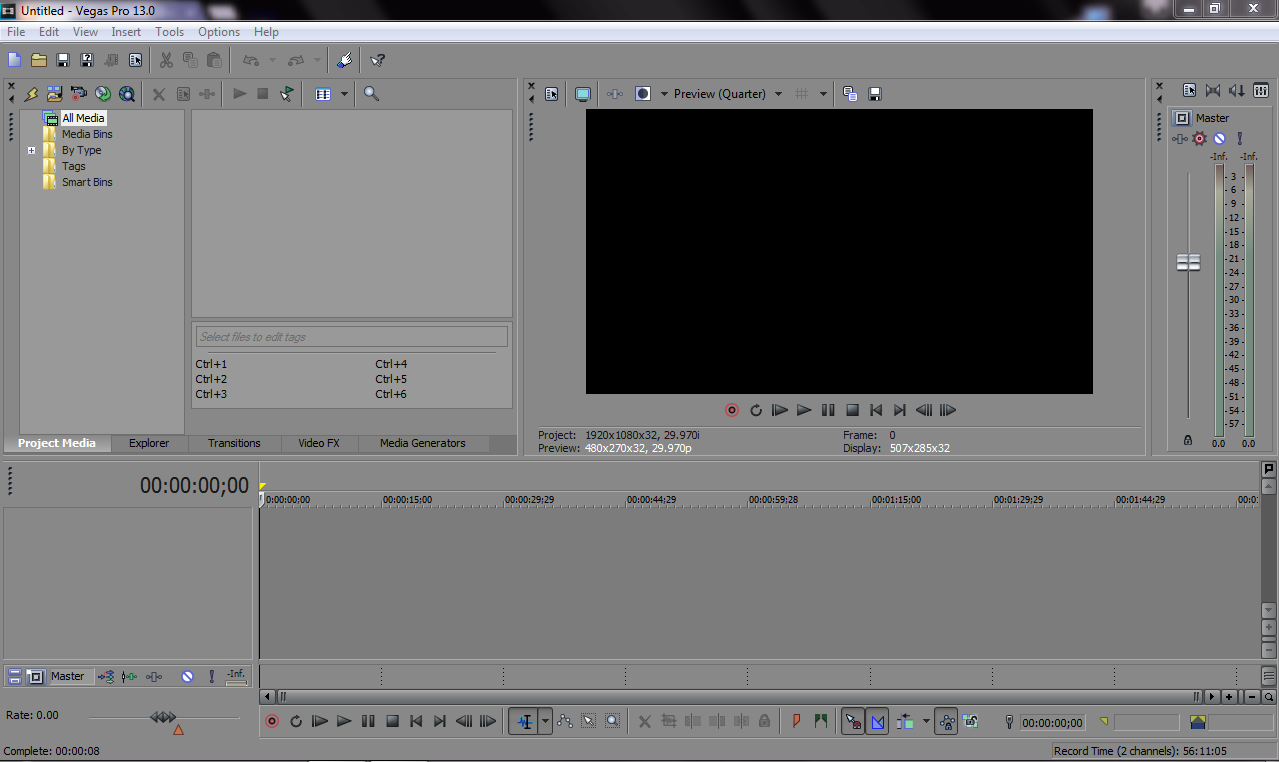Click the Import Media icon in Project Media
The image size is (1279, 762).
point(54,94)
